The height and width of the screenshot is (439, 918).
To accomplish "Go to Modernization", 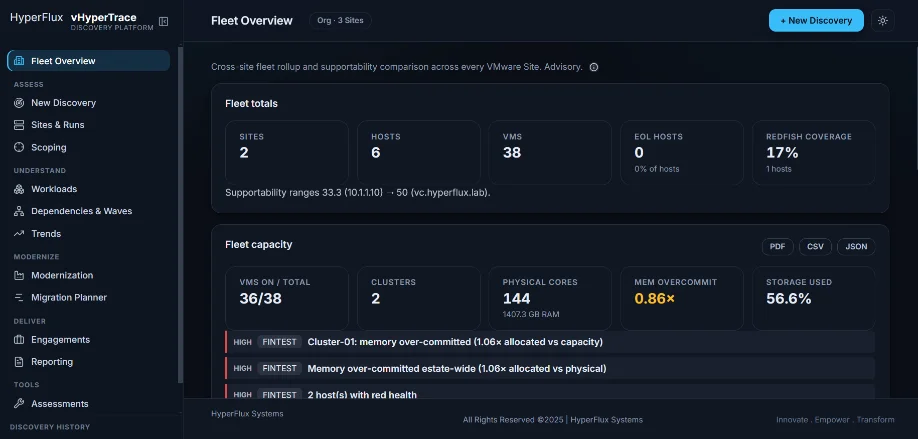I will (x=89, y=275).
